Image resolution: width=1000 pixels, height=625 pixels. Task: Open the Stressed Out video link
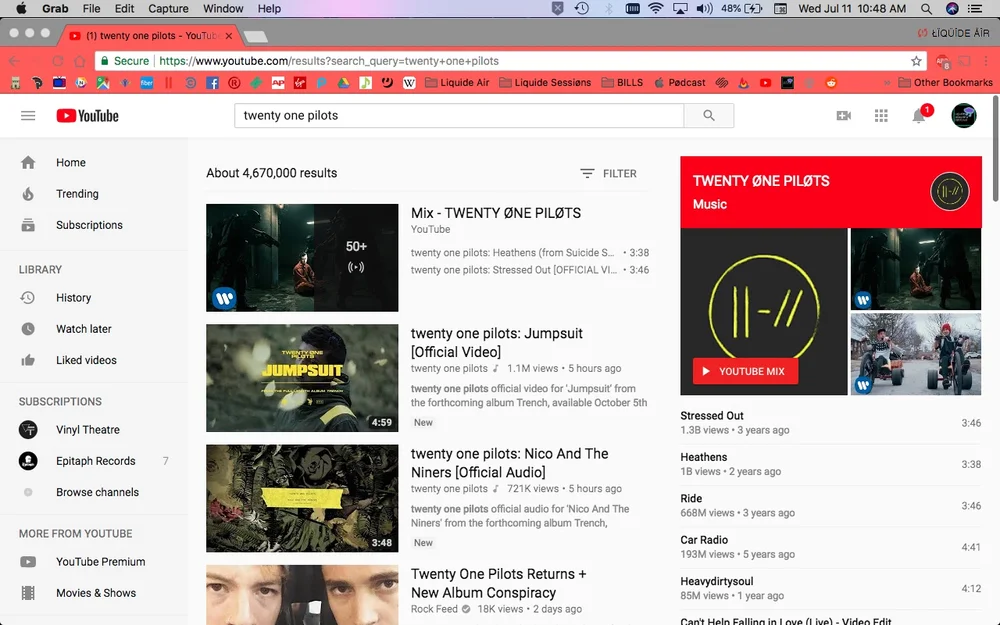(x=712, y=415)
